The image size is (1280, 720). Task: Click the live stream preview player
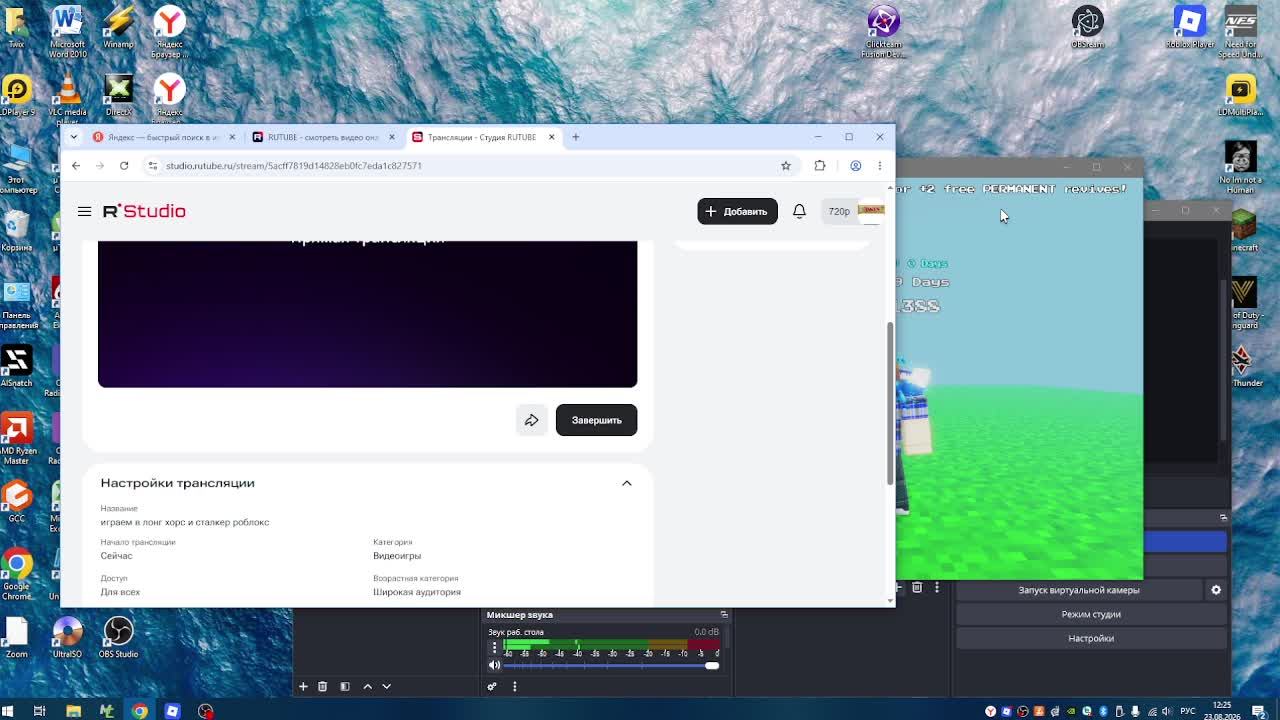click(367, 314)
